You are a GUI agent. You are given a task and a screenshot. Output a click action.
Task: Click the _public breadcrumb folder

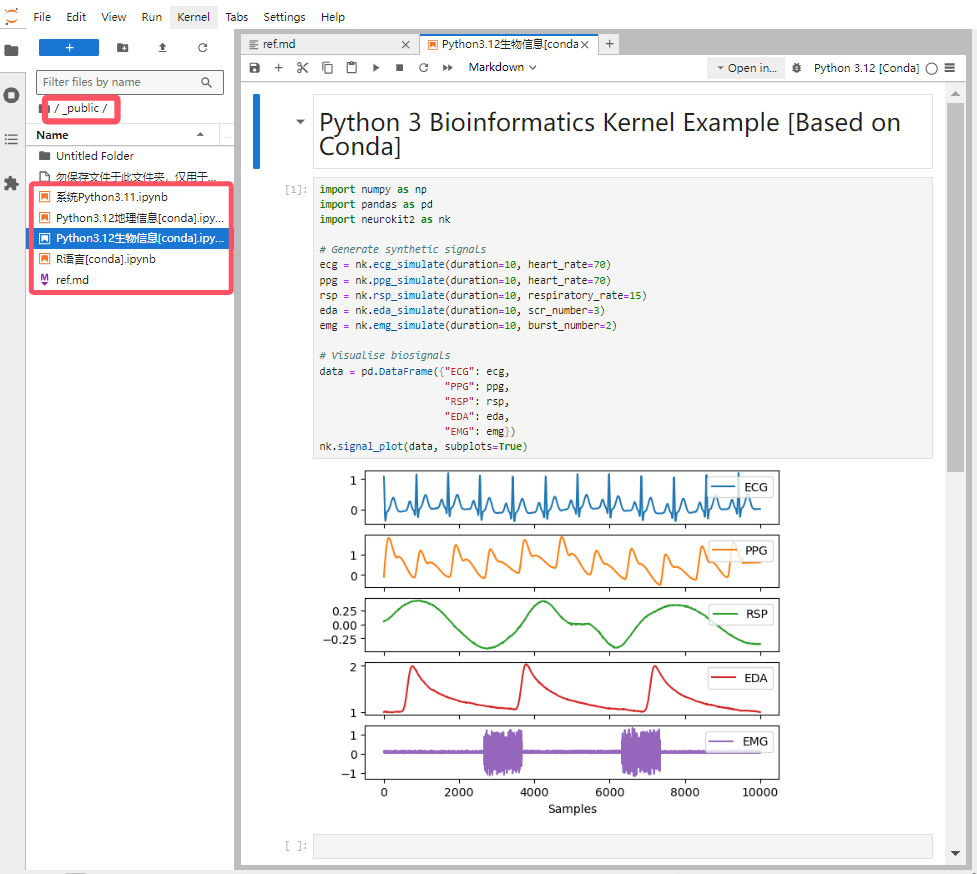click(82, 108)
